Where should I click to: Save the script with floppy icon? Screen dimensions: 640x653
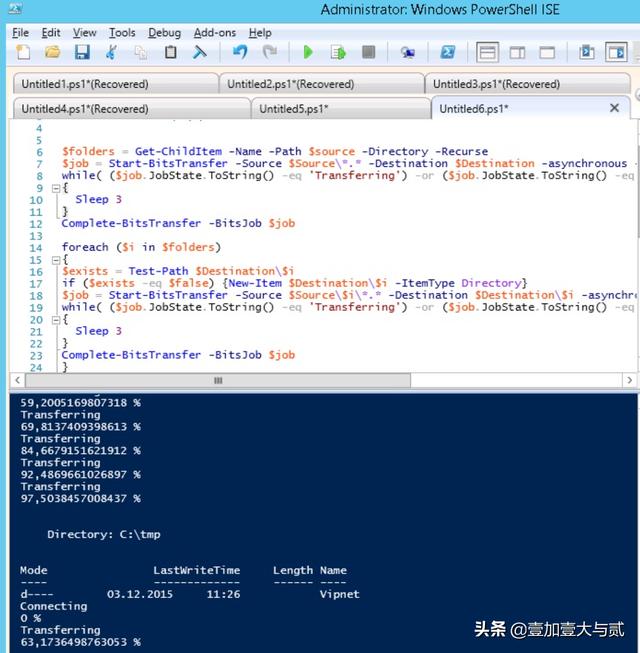point(82,52)
